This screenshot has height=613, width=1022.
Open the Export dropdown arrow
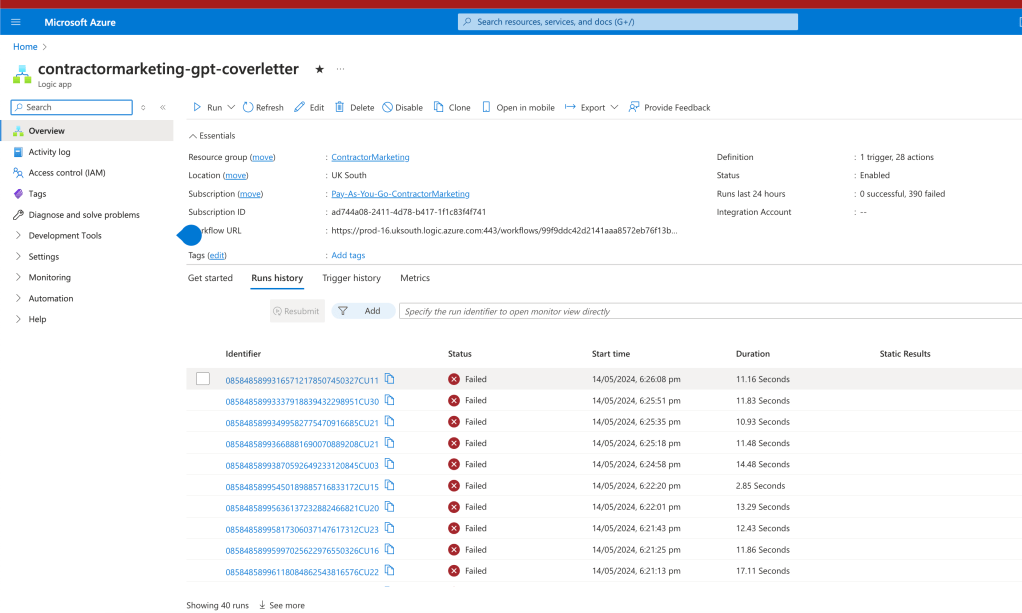pos(614,108)
